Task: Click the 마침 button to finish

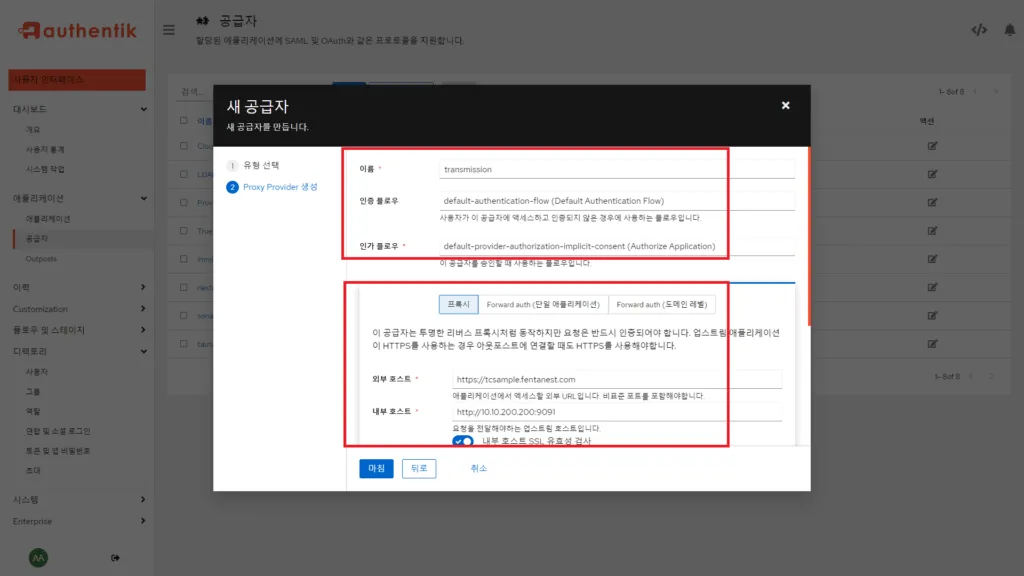Action: coord(375,468)
